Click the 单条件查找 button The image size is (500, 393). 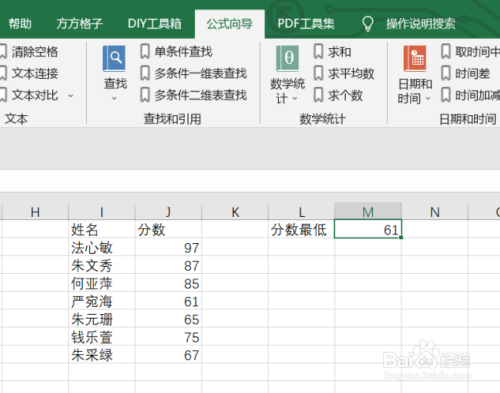(177, 52)
